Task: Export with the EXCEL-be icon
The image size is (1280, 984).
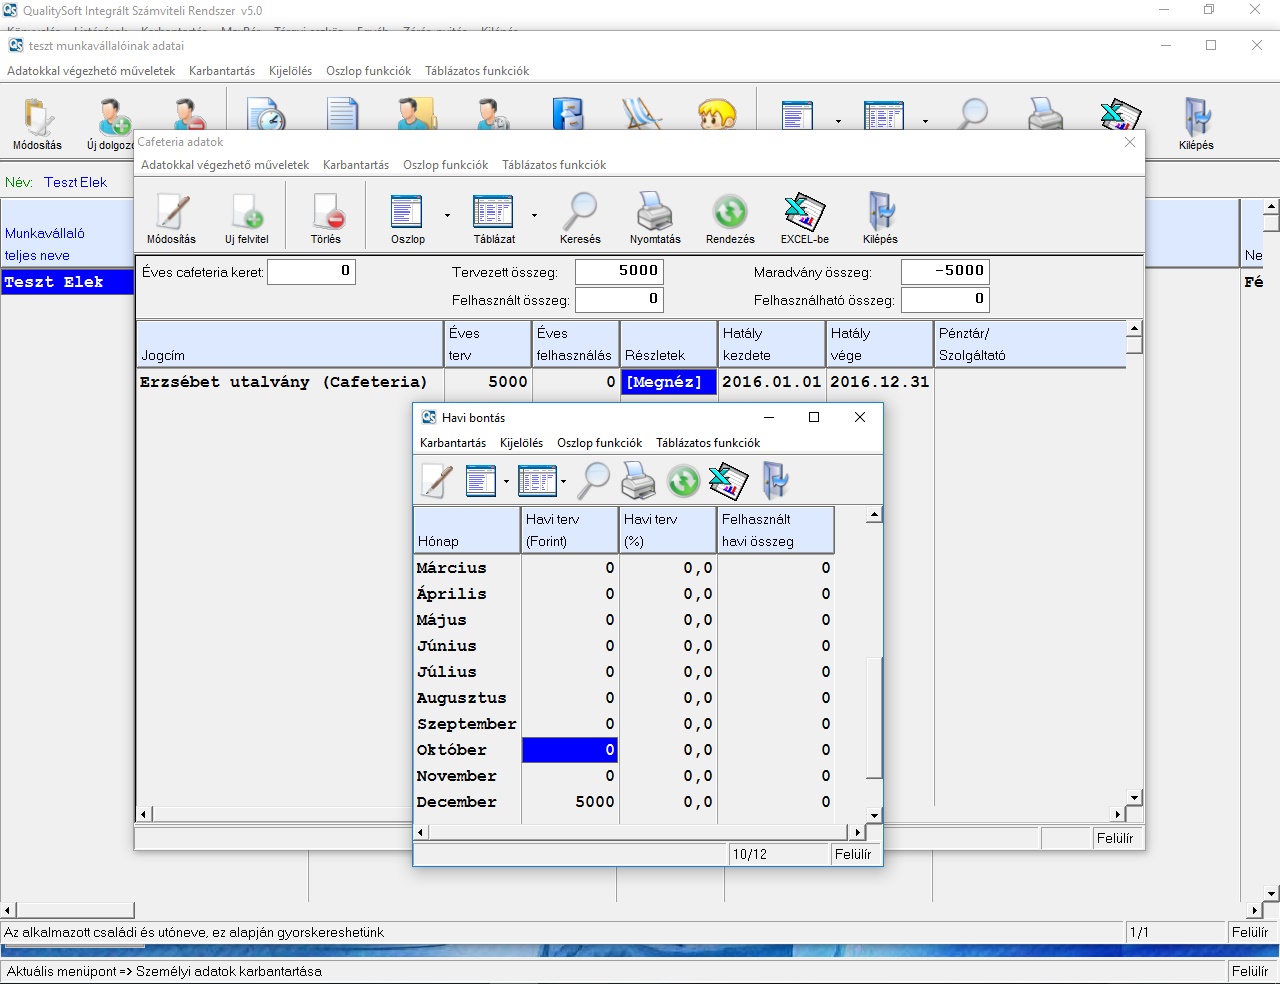Action: [804, 217]
